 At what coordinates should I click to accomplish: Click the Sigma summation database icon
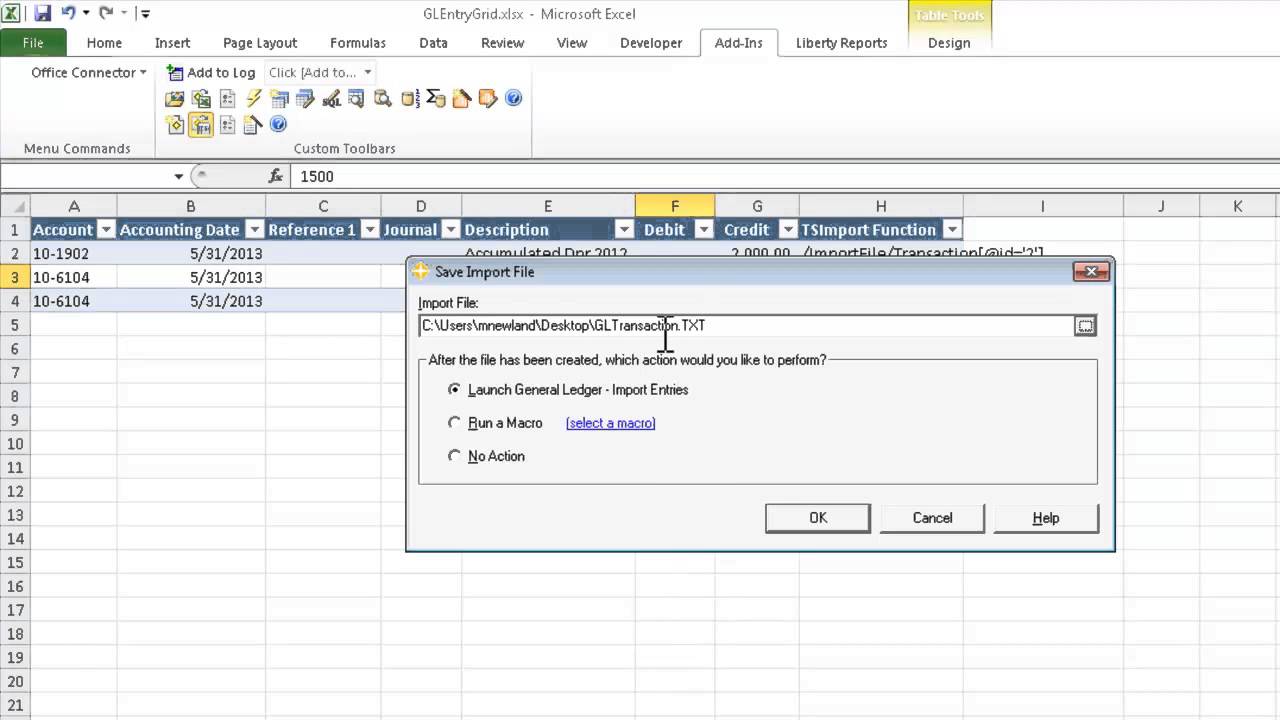tap(435, 98)
